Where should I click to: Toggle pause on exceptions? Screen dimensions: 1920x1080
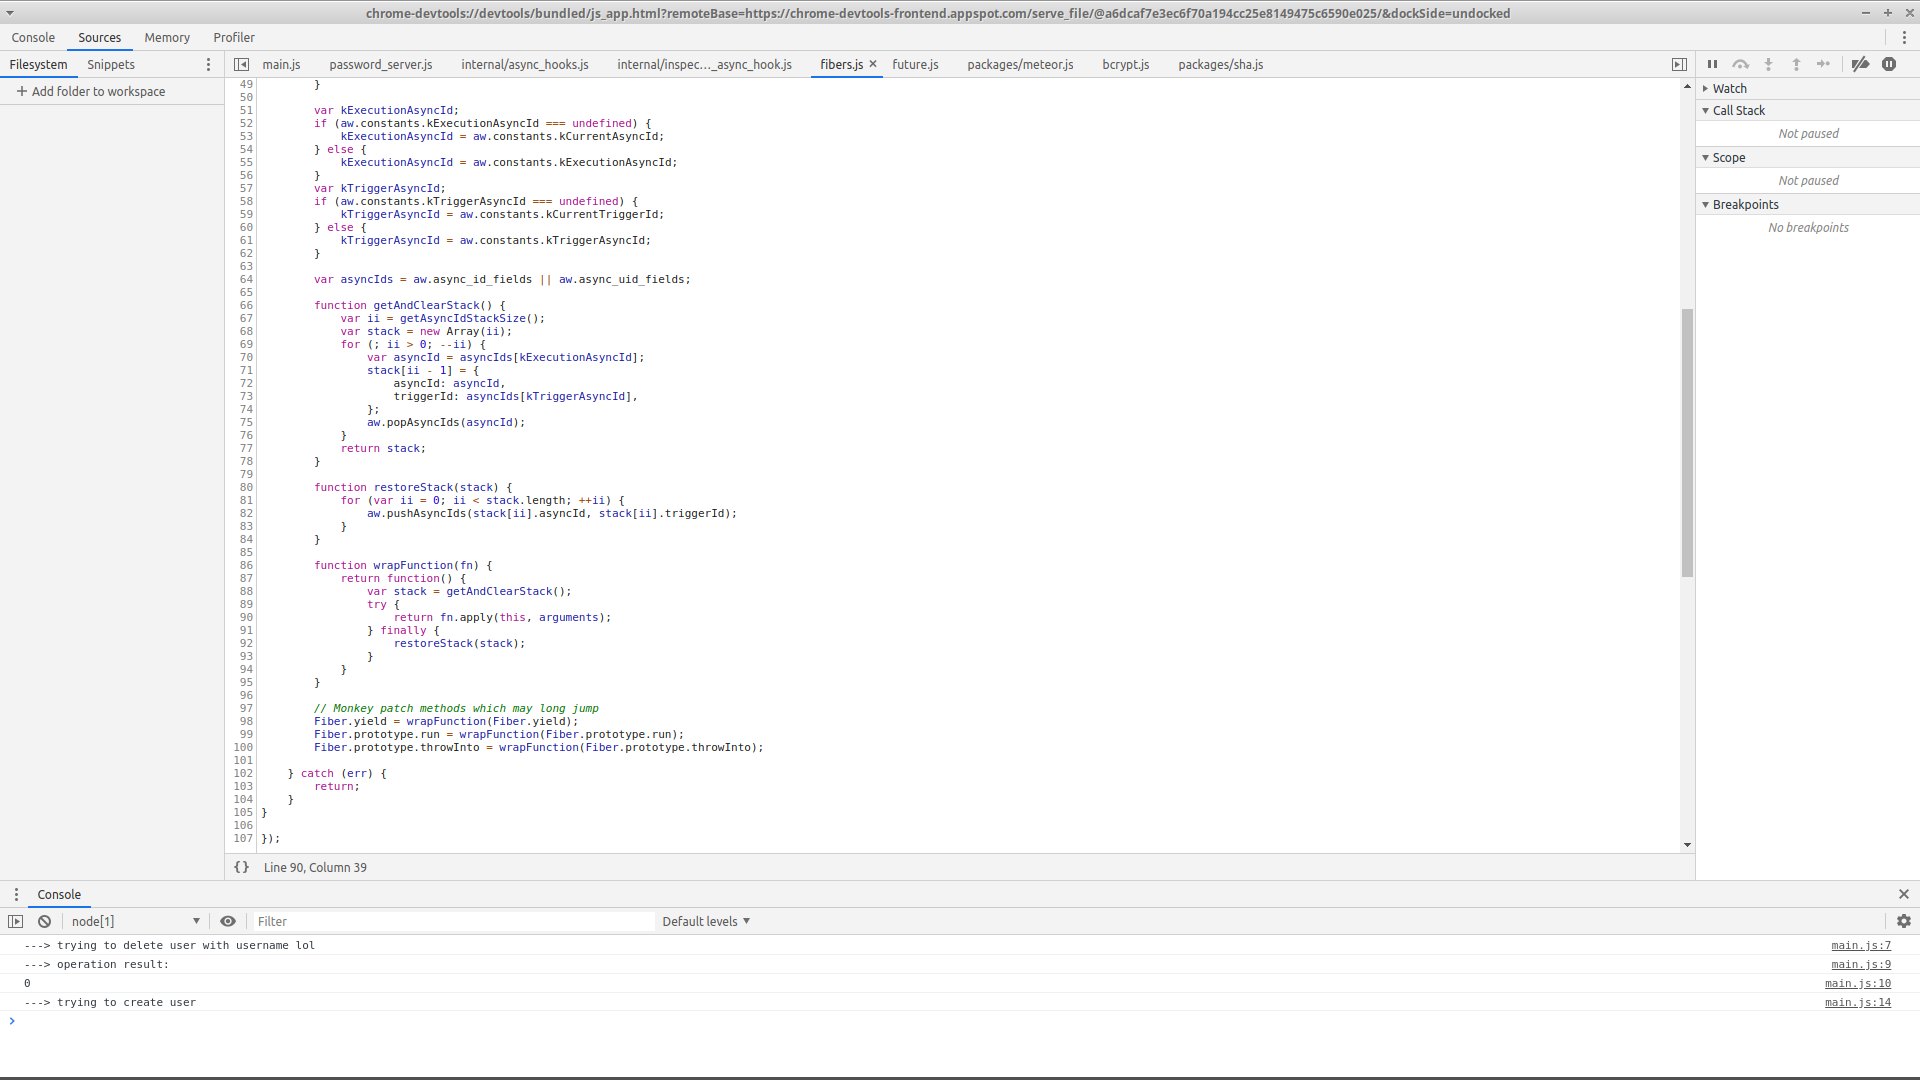[x=1889, y=64]
